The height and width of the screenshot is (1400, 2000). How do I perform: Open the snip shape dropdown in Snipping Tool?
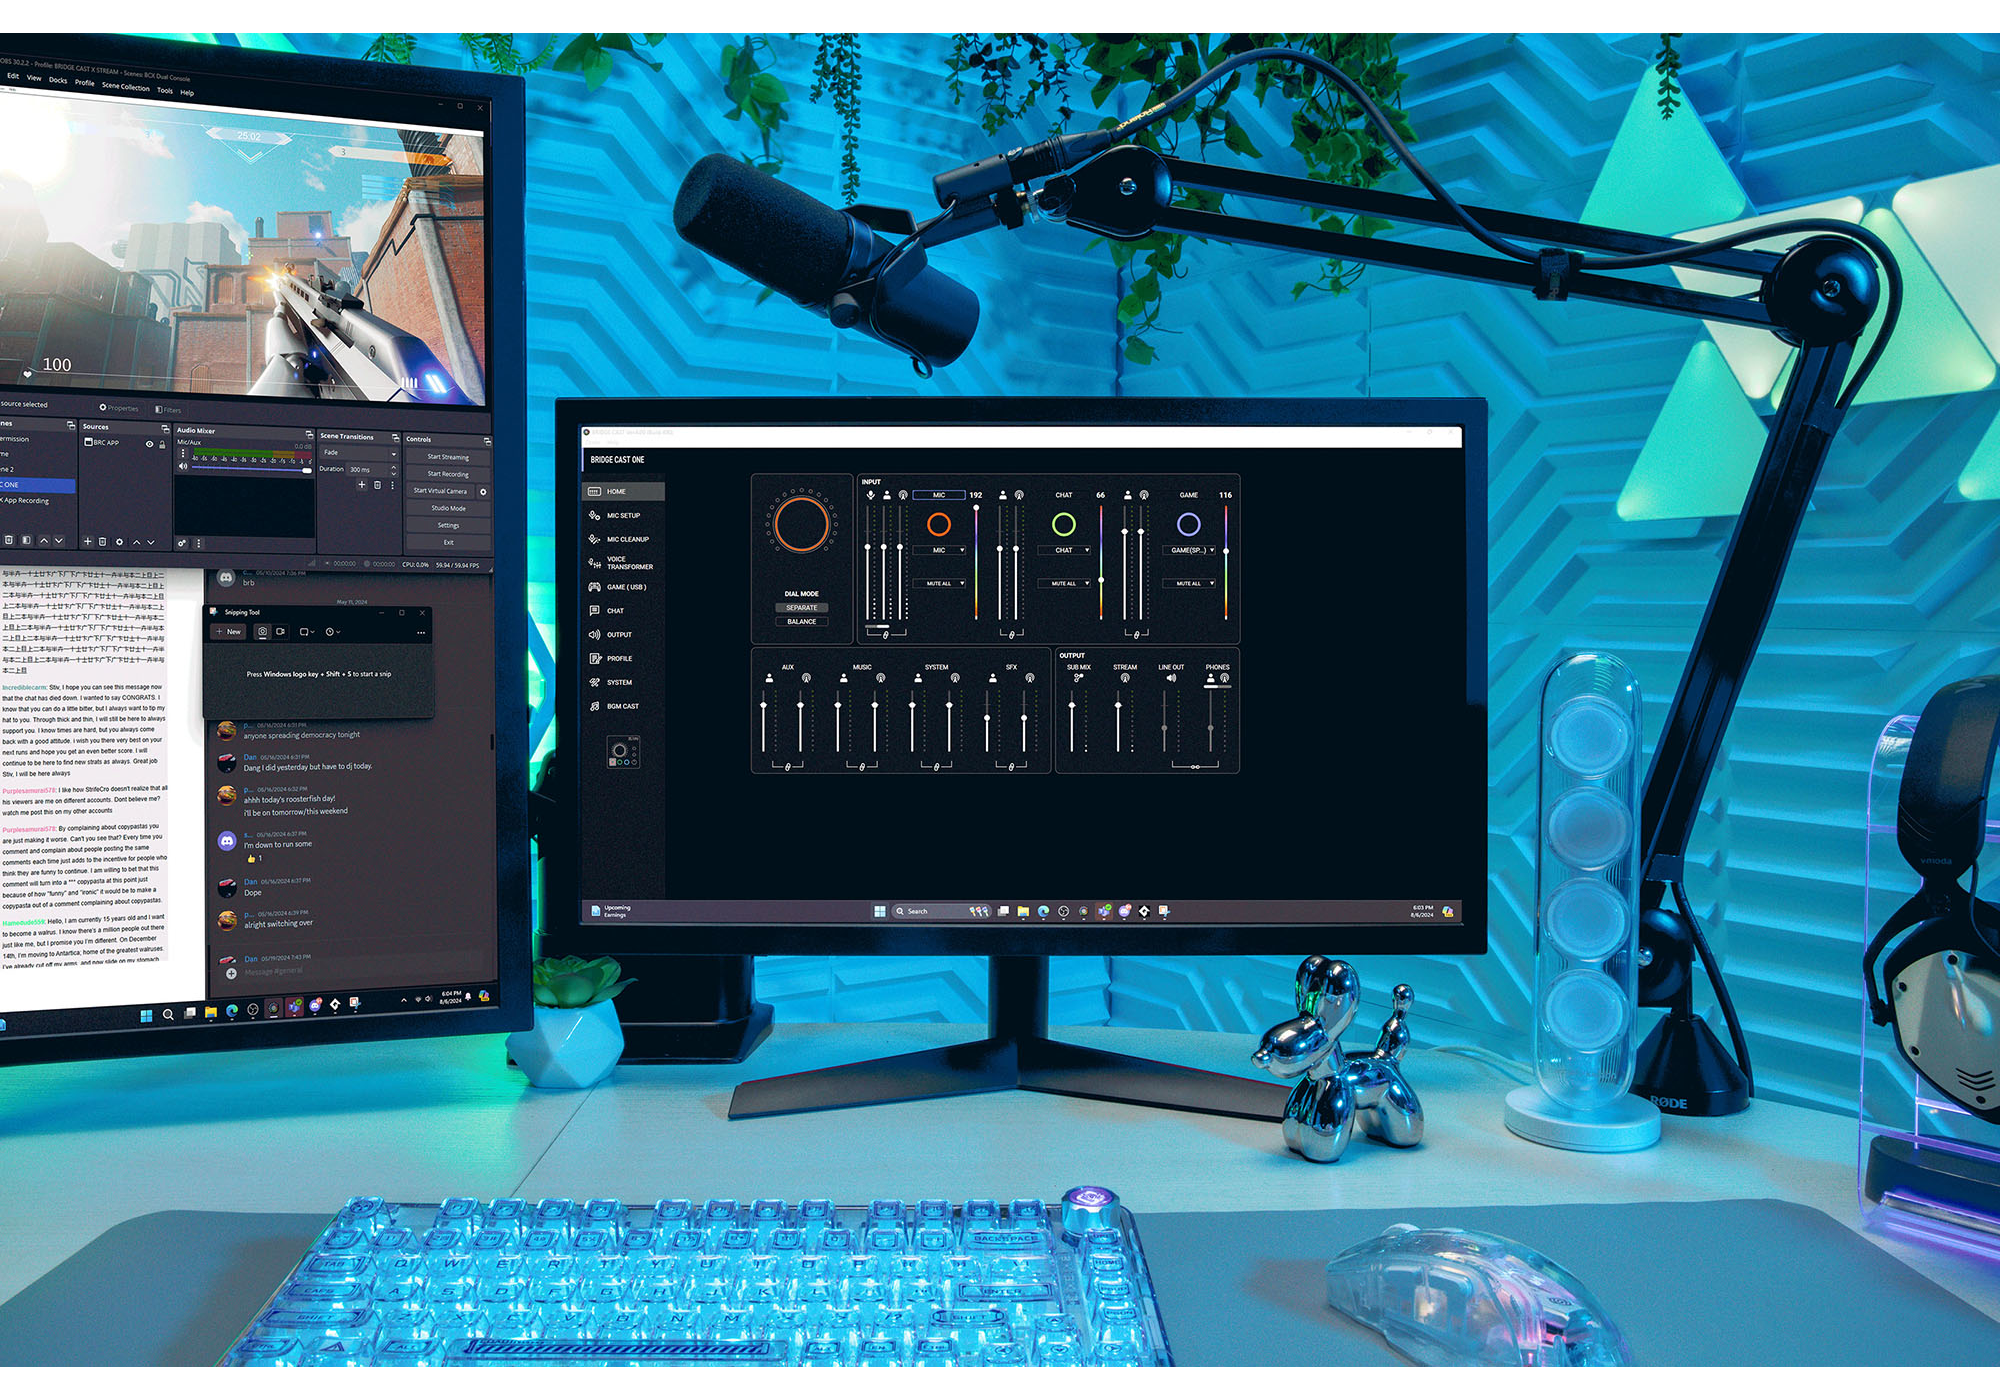pos(307,632)
